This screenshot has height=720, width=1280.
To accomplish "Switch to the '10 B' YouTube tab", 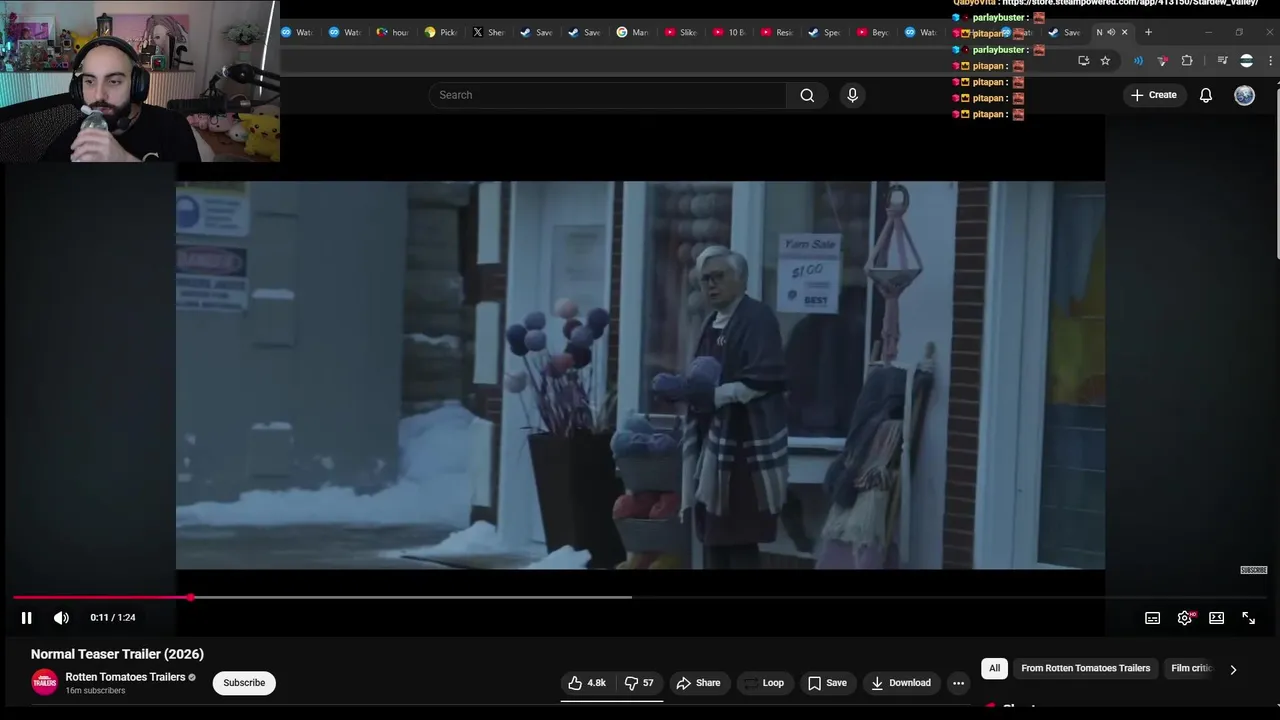I will (x=728, y=32).
